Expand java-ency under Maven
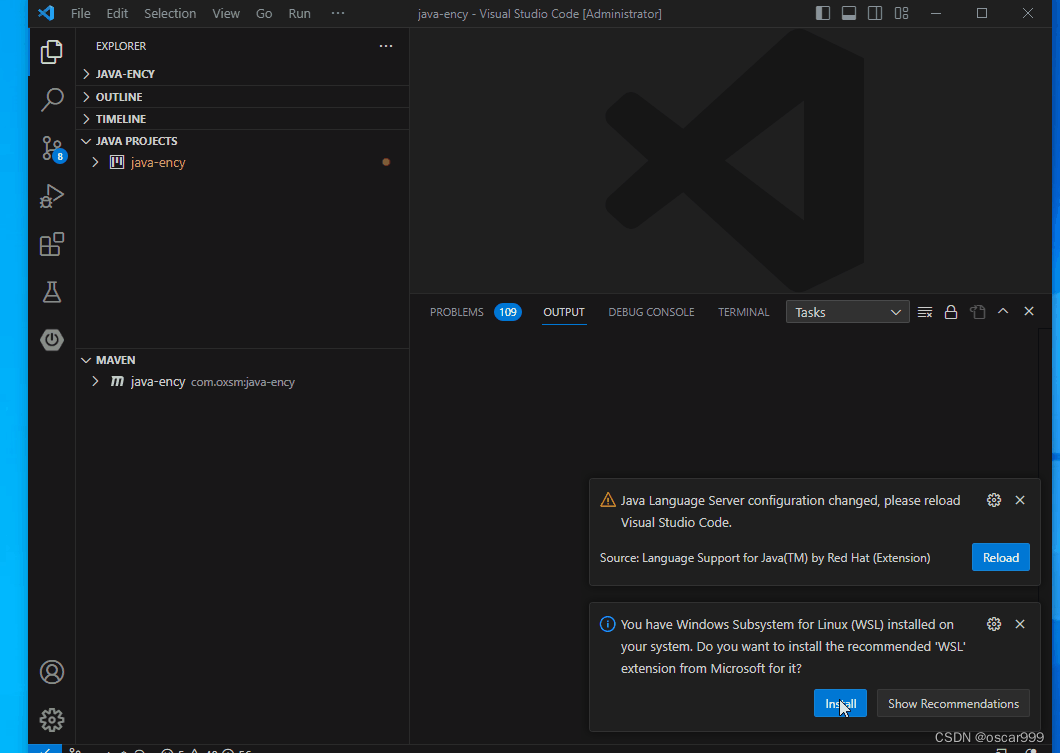 [x=95, y=382]
